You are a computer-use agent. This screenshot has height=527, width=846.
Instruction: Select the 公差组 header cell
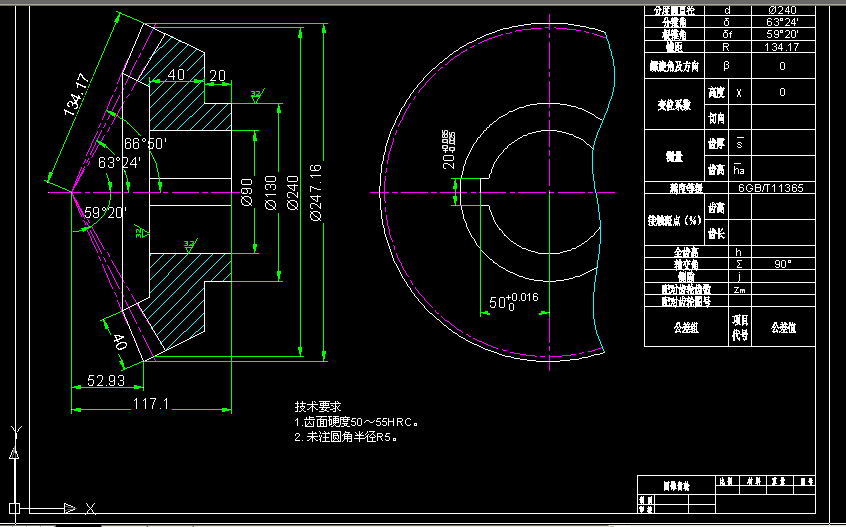click(x=686, y=327)
